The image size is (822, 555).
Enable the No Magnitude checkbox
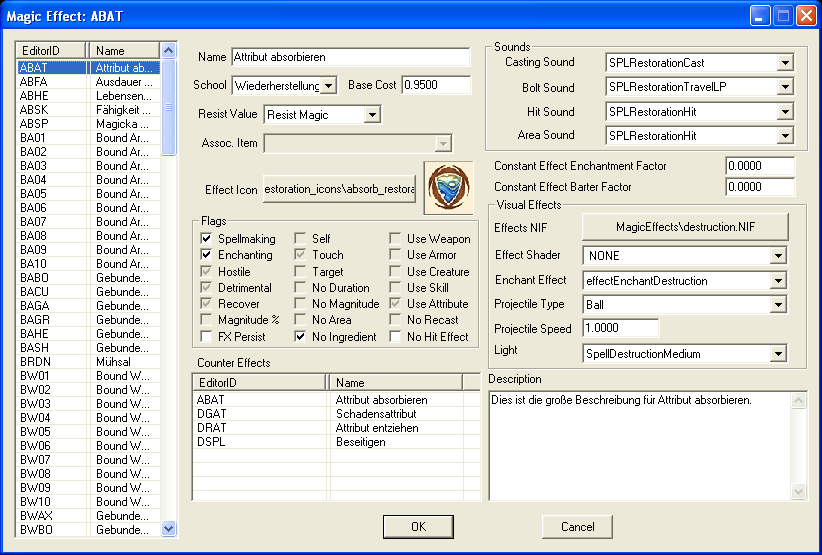(x=300, y=304)
